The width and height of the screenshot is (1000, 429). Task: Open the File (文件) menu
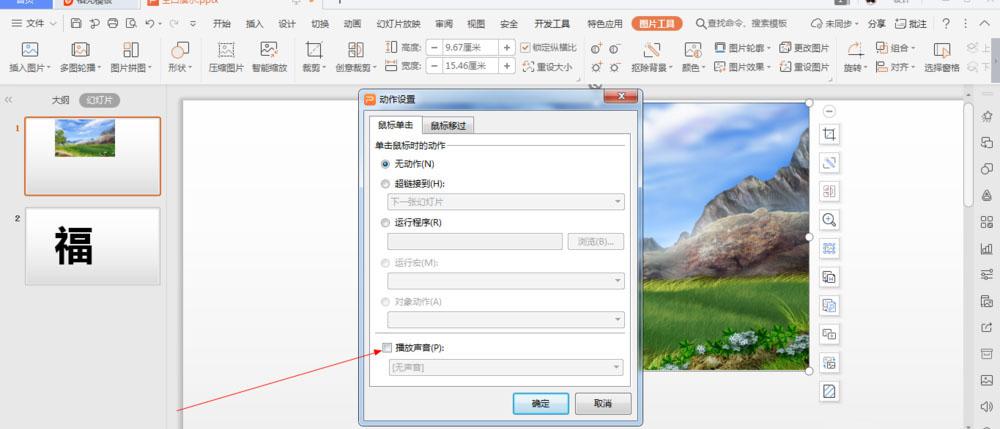(x=34, y=24)
